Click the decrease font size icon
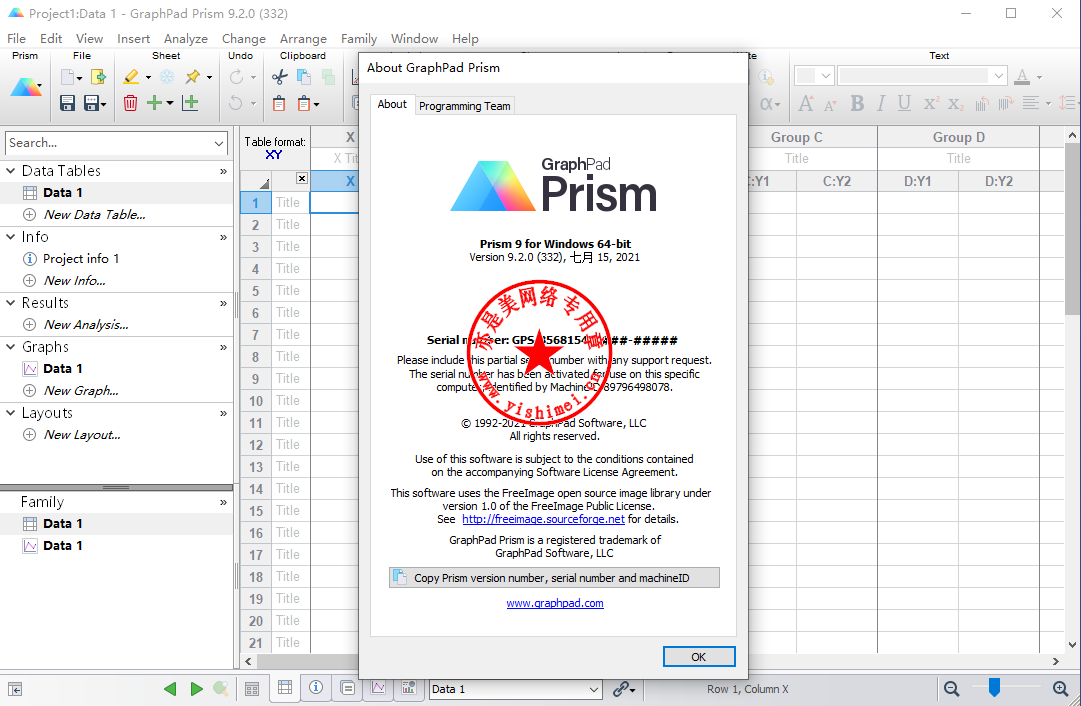 (830, 104)
